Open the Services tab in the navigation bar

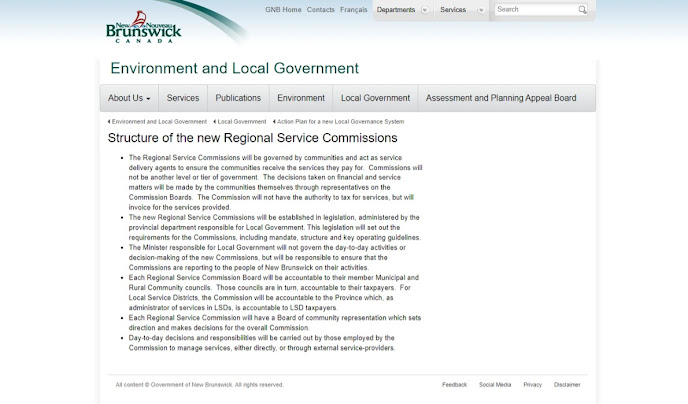(x=183, y=98)
